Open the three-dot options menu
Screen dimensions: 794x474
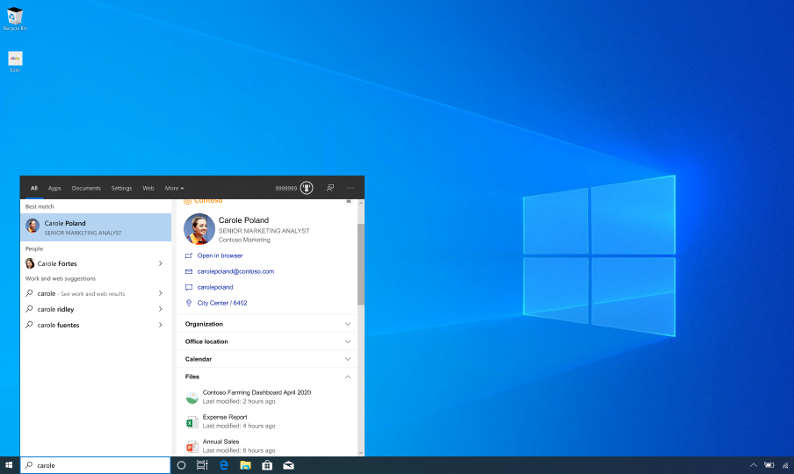(350, 188)
